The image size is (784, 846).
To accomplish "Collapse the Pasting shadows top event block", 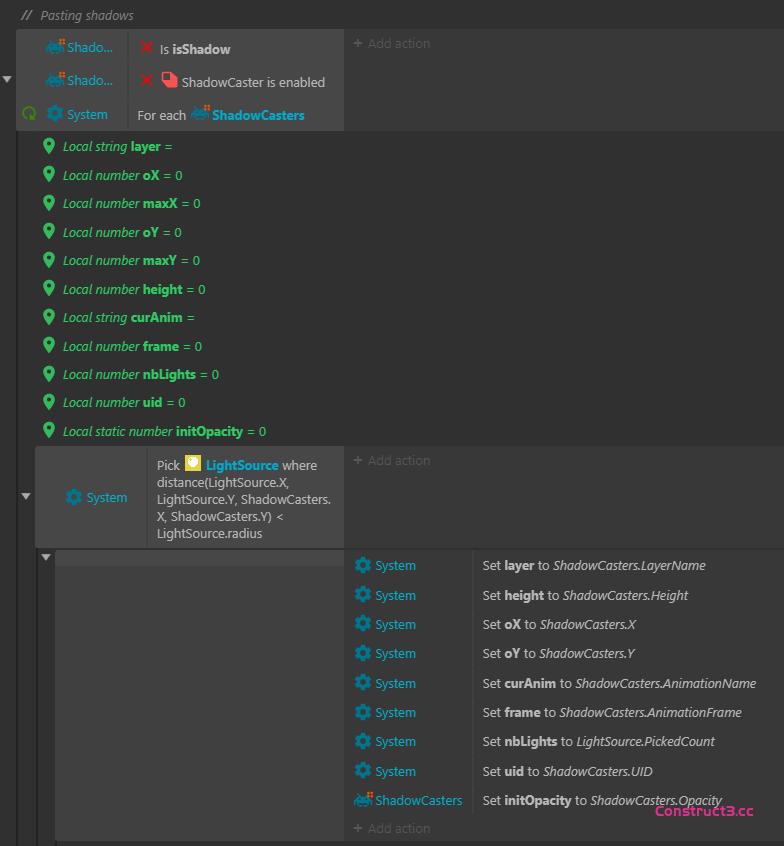I will 8,79.
